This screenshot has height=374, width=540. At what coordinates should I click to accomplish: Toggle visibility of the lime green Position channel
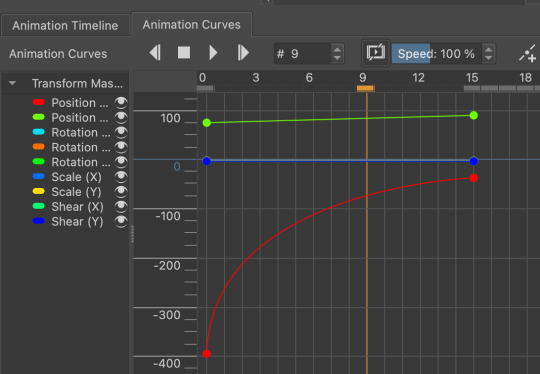pos(121,117)
